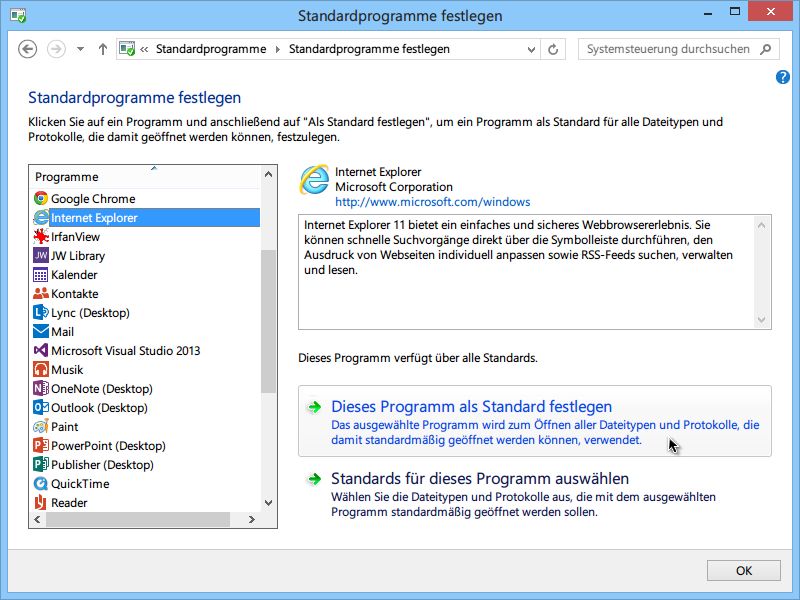800x600 pixels.
Task: Click the window title bar system icon
Action: [18, 15]
